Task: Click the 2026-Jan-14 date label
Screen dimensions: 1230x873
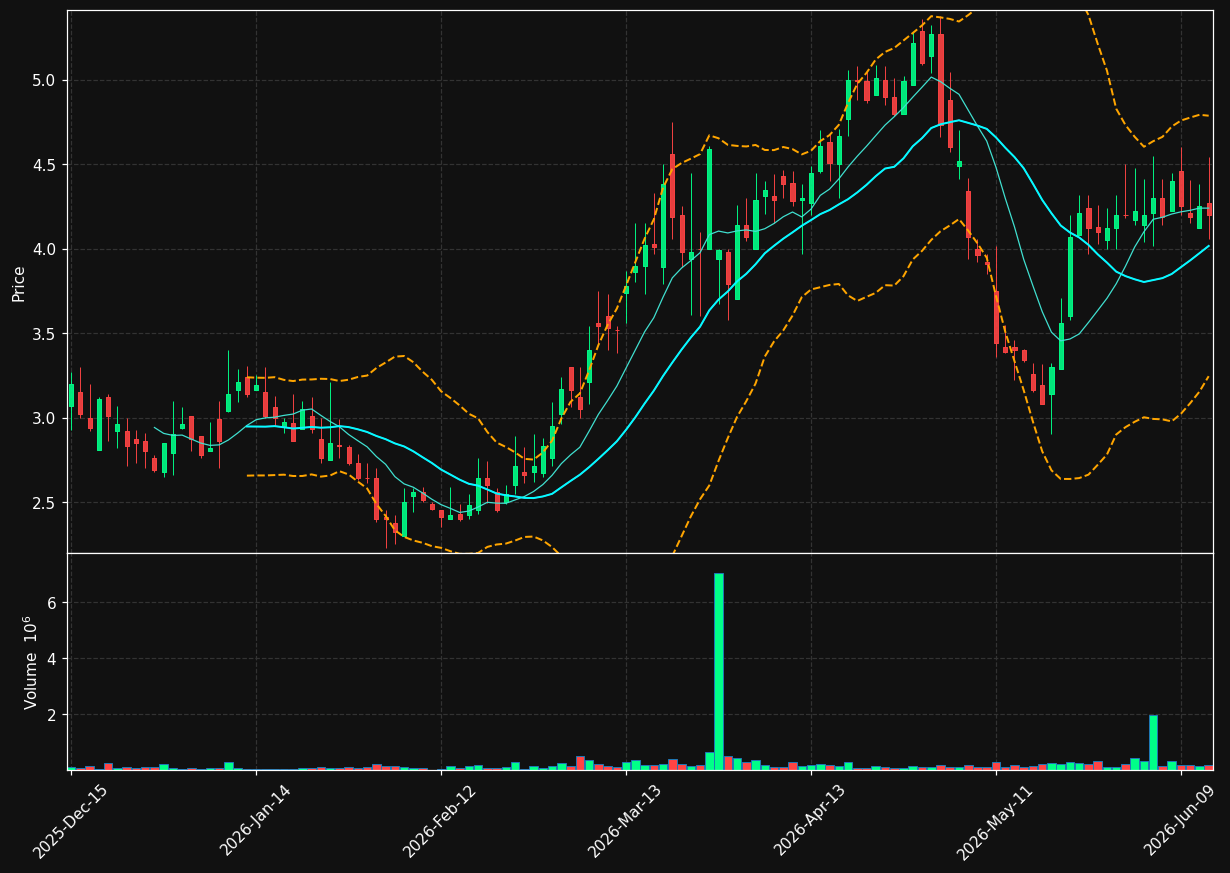Action: click(255, 822)
